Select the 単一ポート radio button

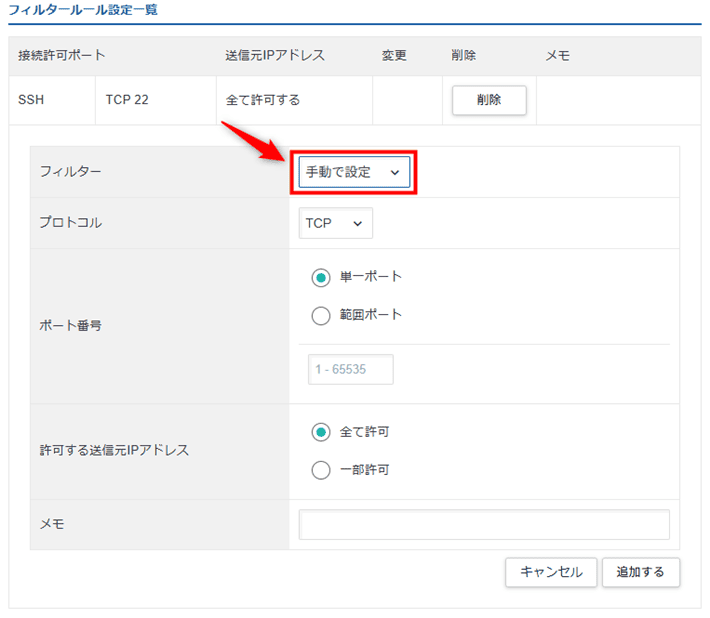321,278
